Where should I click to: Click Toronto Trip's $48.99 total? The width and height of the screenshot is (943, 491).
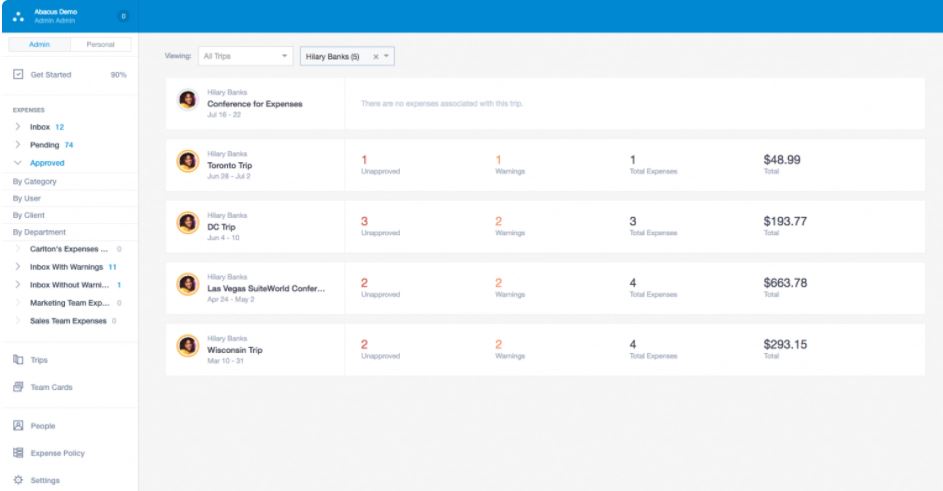tap(782, 159)
